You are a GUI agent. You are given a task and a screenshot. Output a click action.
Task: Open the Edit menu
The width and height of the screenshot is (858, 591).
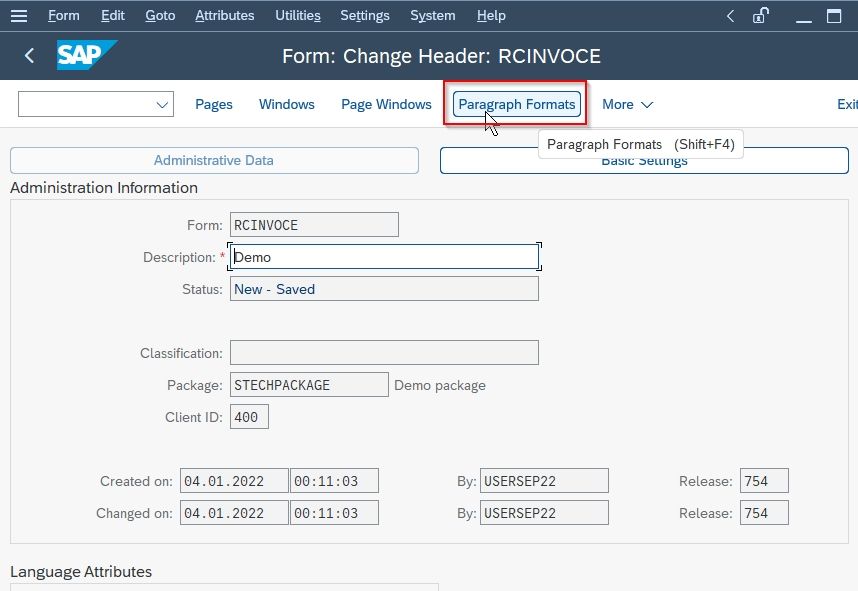pyautogui.click(x=113, y=15)
